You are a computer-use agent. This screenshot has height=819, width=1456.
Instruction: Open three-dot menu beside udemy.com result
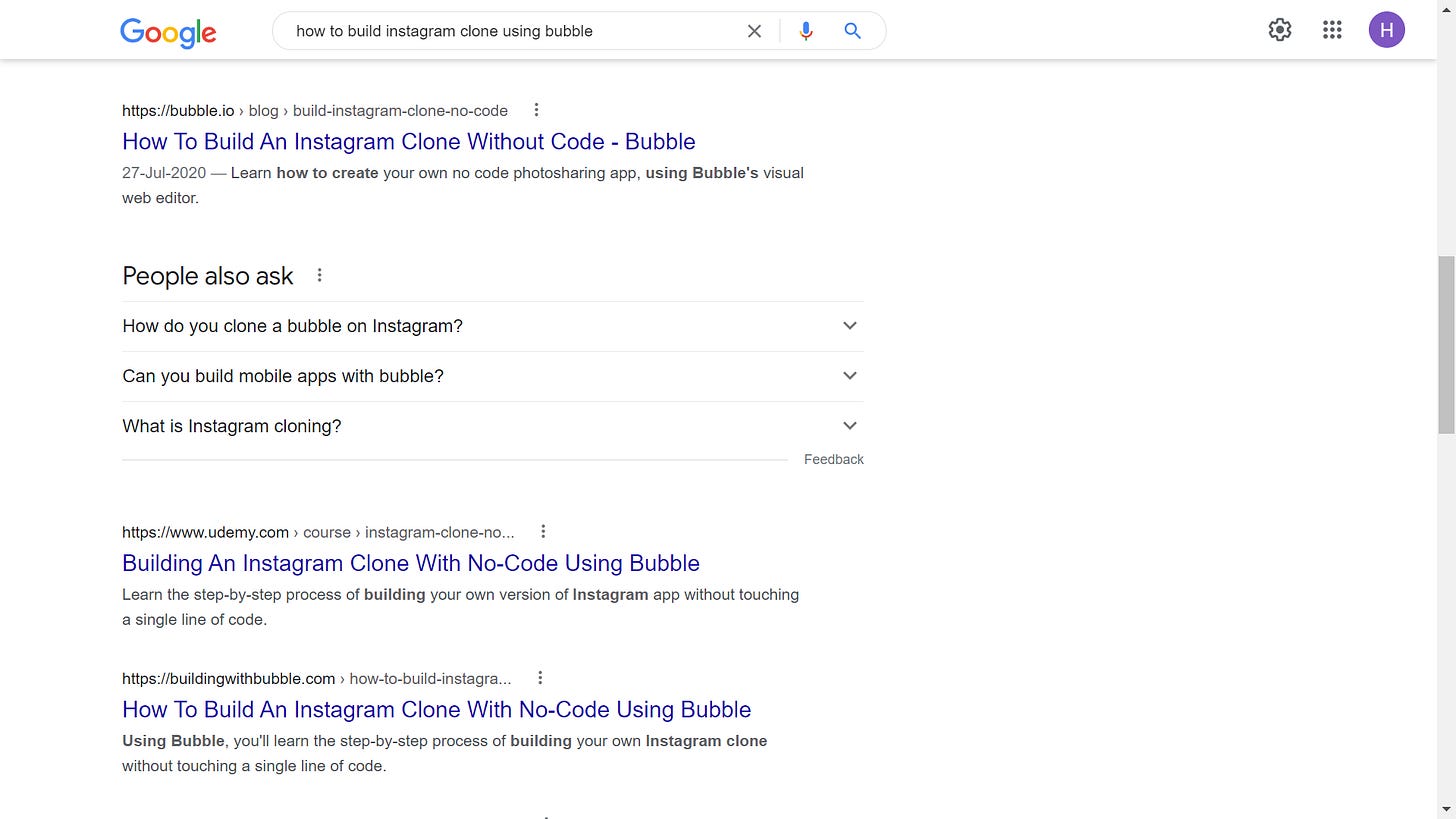click(543, 532)
